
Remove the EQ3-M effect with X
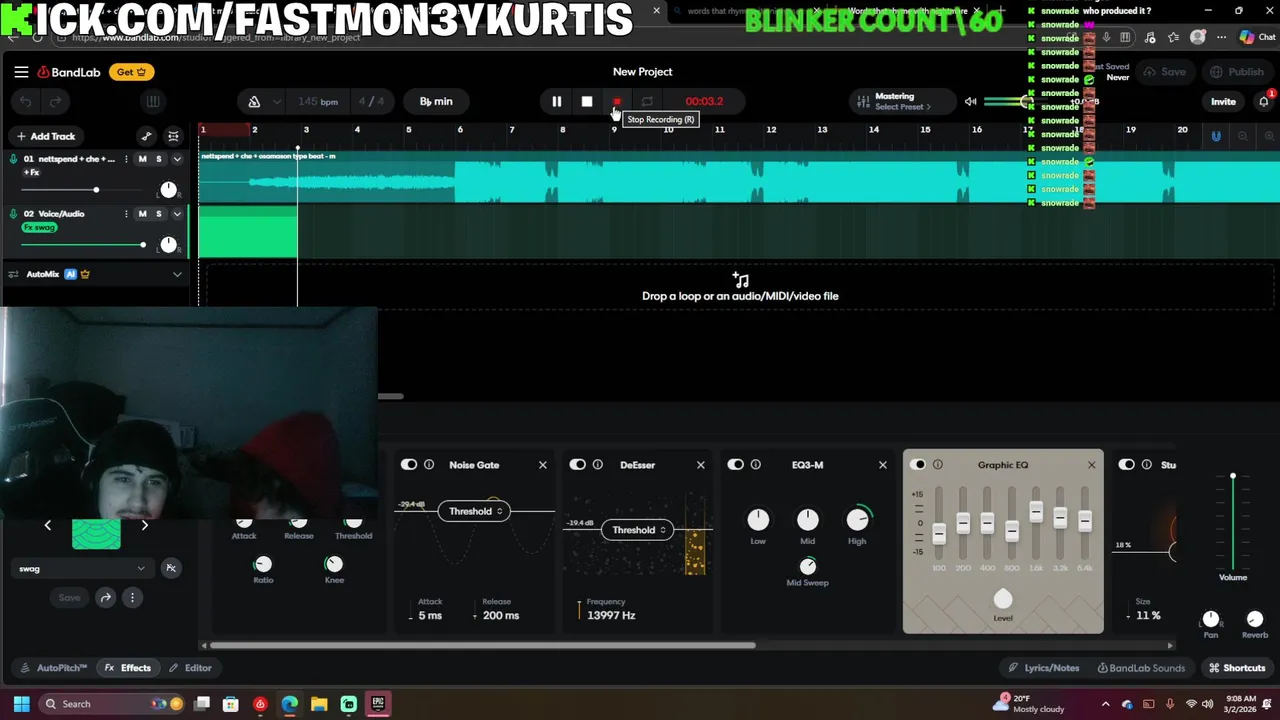tap(883, 465)
